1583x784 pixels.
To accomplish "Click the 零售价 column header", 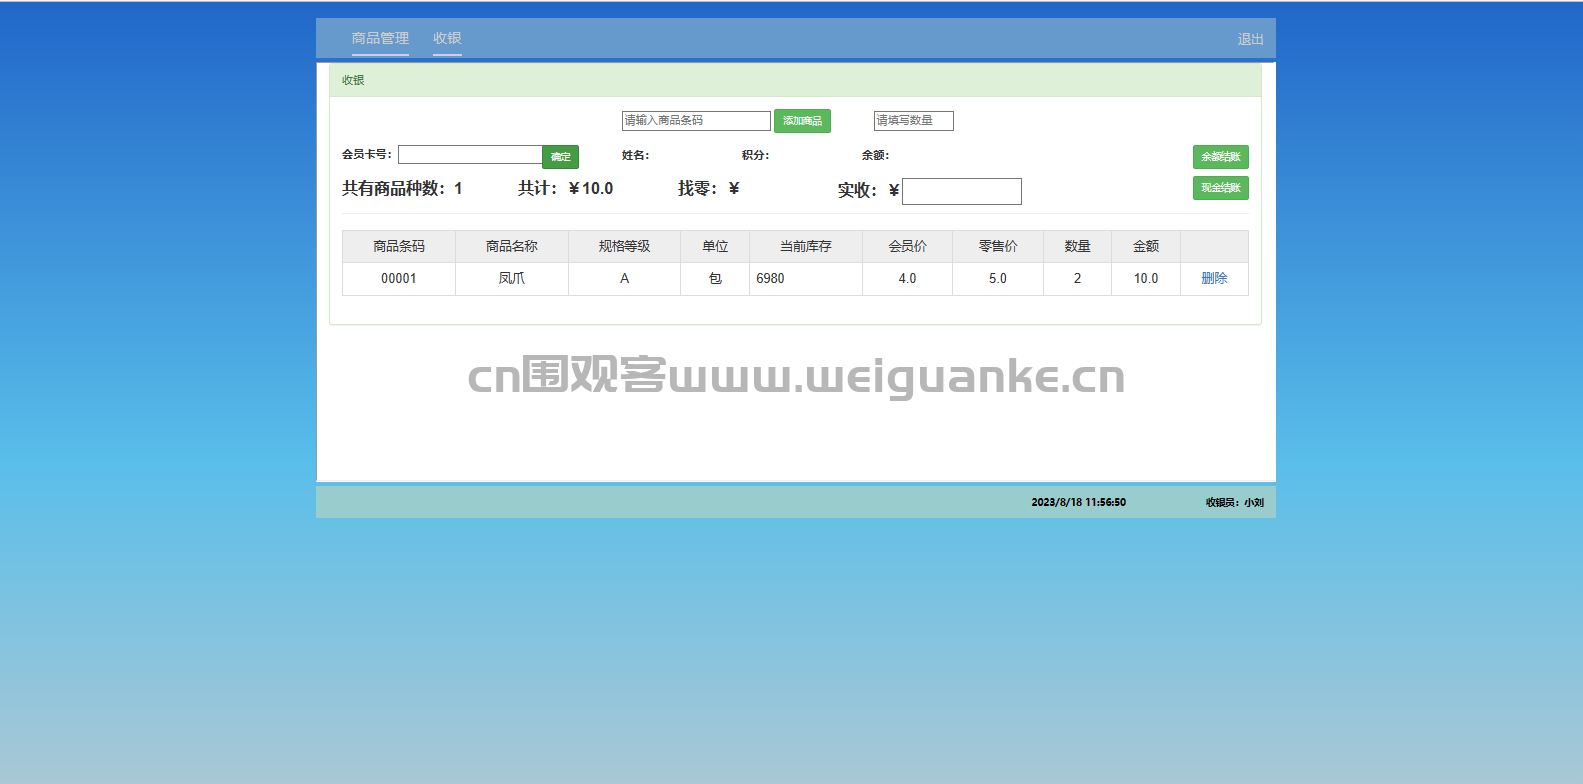I will pos(998,246).
